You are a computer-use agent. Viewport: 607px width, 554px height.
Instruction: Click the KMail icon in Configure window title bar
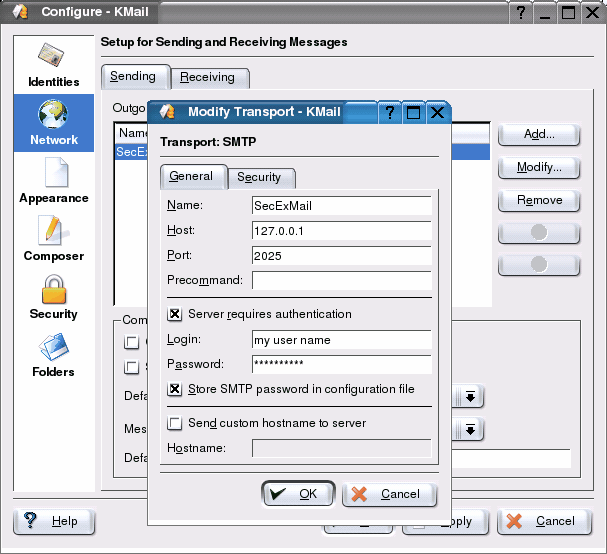coord(20,12)
